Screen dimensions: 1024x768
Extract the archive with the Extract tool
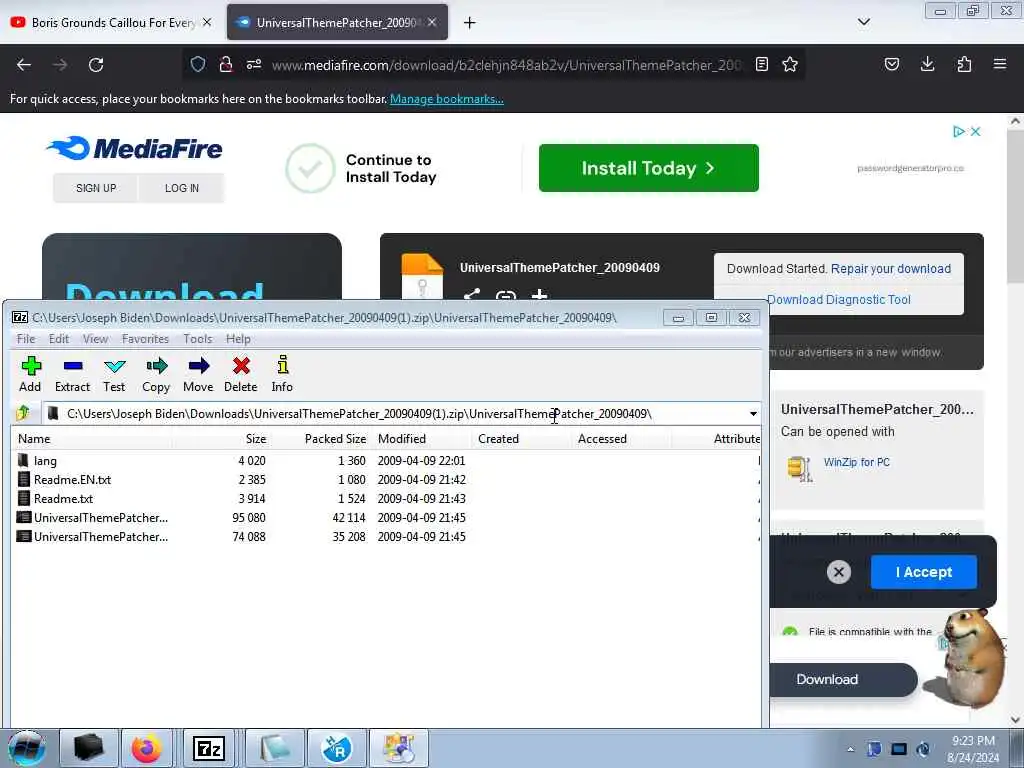pyautogui.click(x=72, y=374)
